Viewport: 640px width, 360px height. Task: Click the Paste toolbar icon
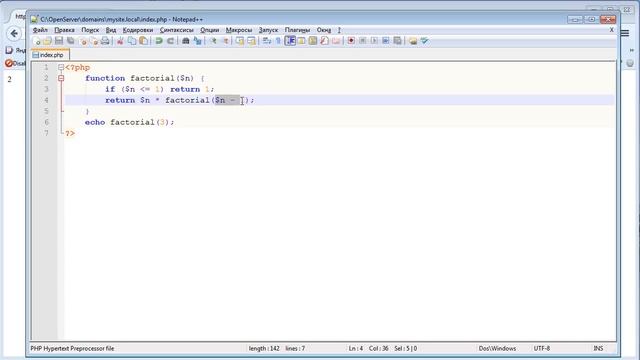click(144, 41)
